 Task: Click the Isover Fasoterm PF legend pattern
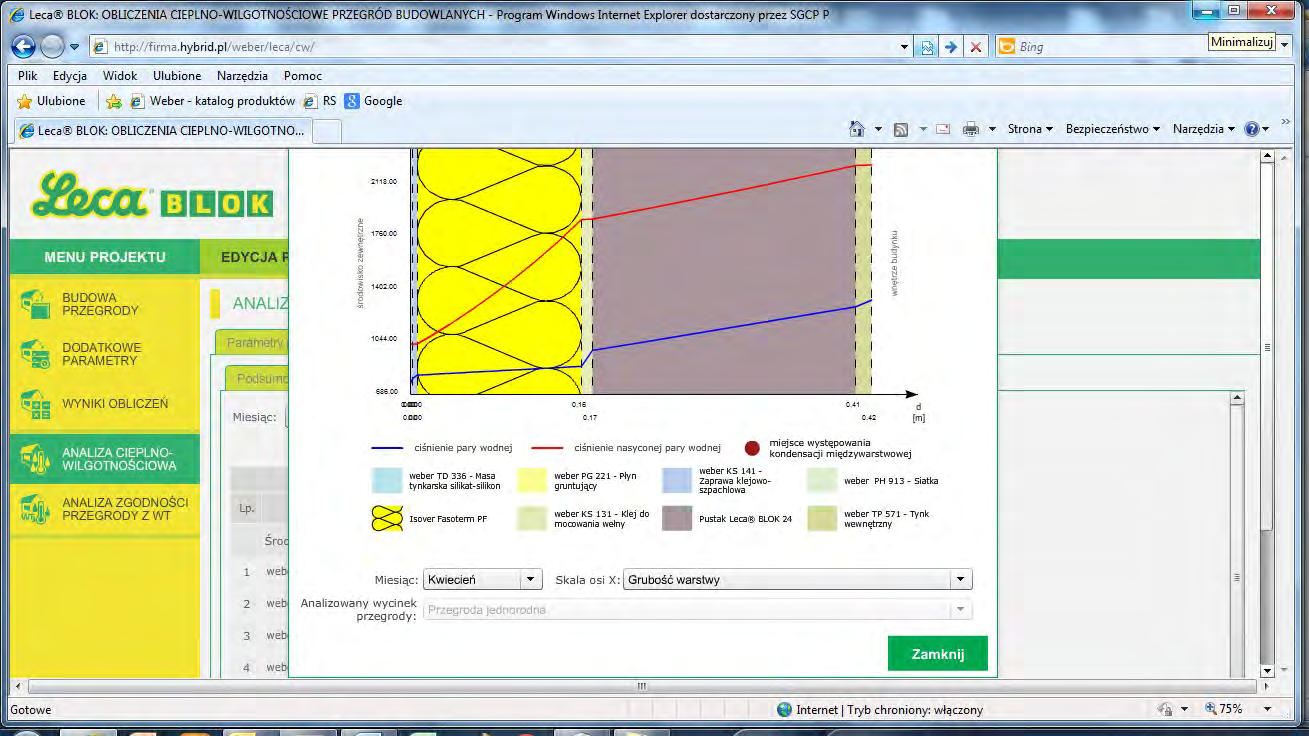pyautogui.click(x=387, y=519)
